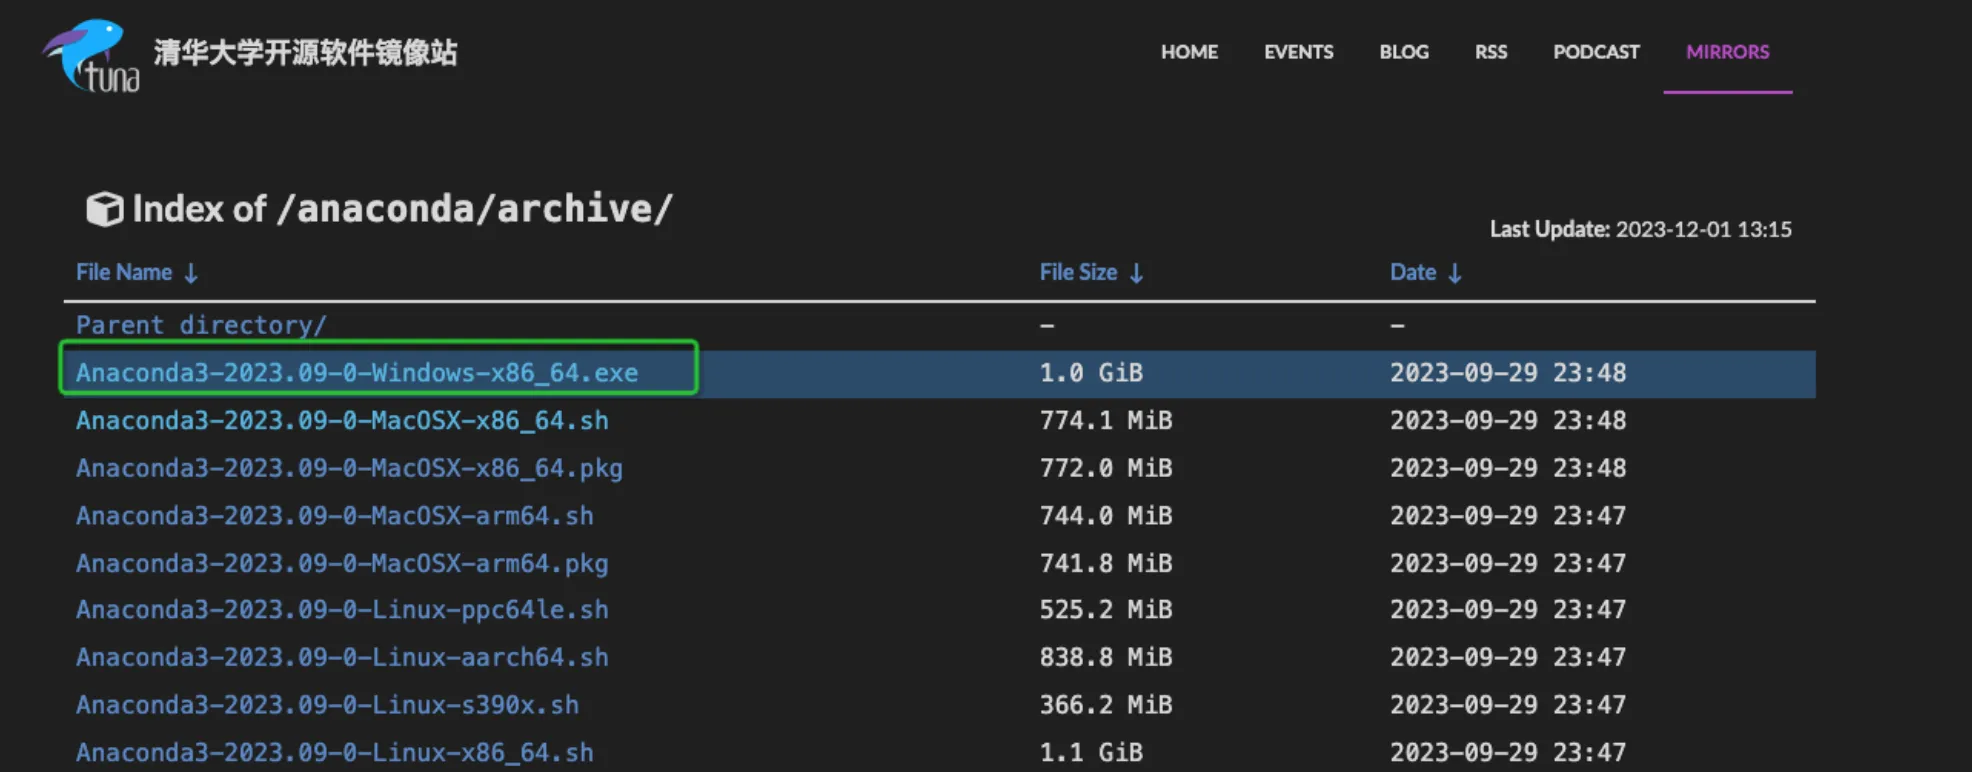Click the package box icon beside Index of

(x=104, y=209)
